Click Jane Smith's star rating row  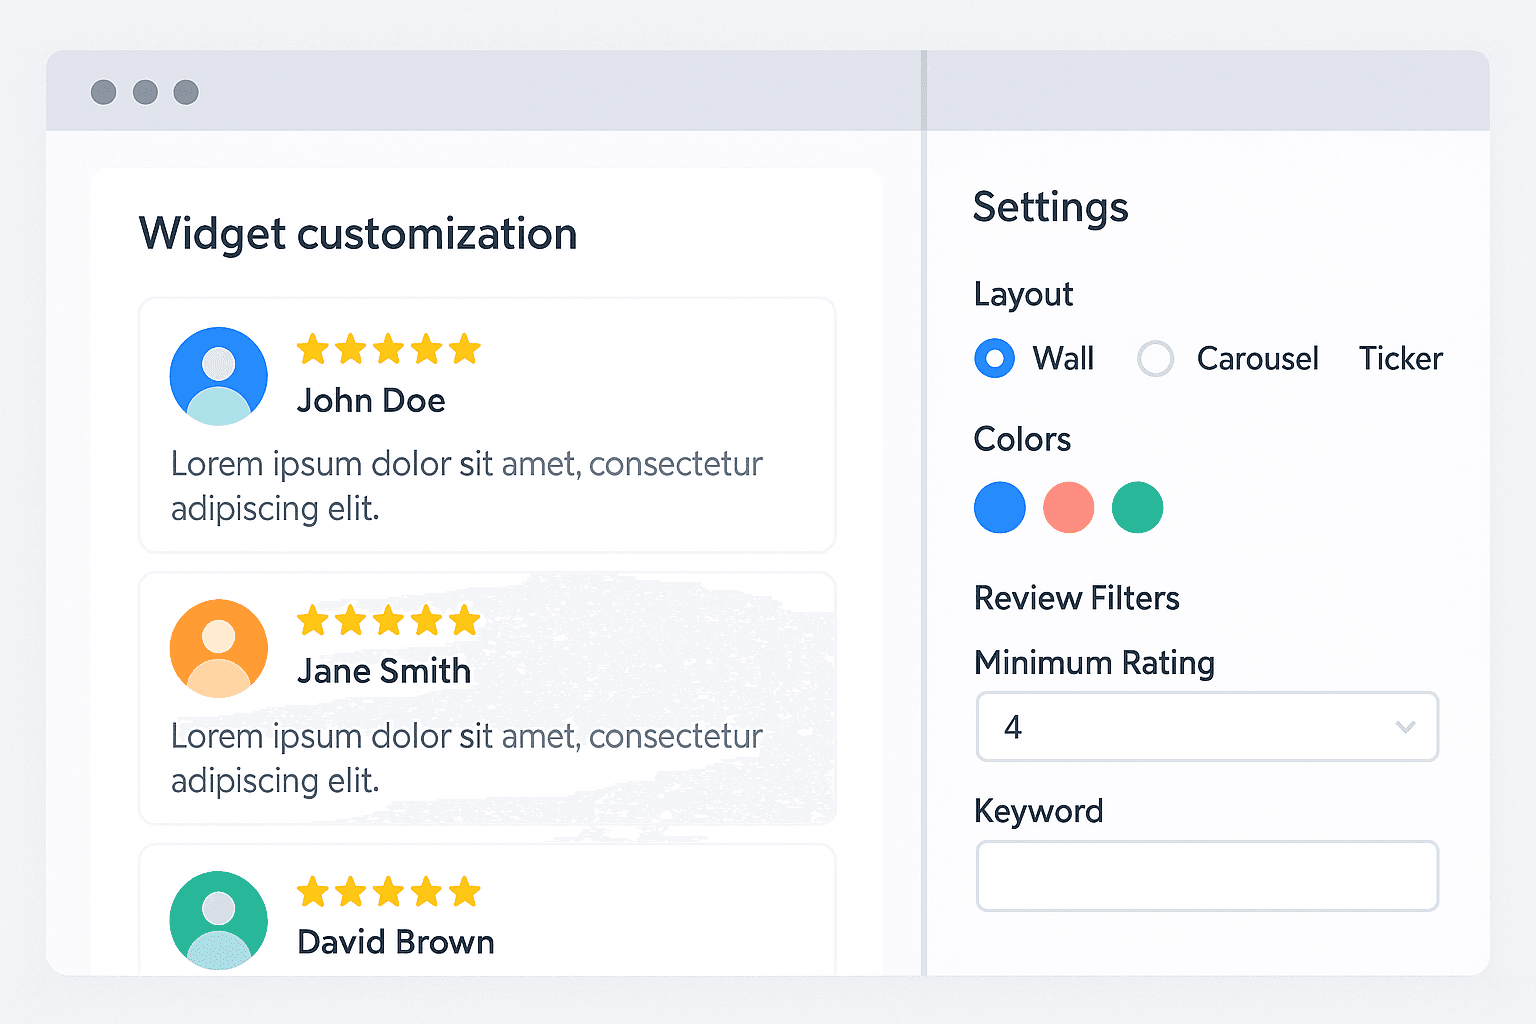point(389,621)
